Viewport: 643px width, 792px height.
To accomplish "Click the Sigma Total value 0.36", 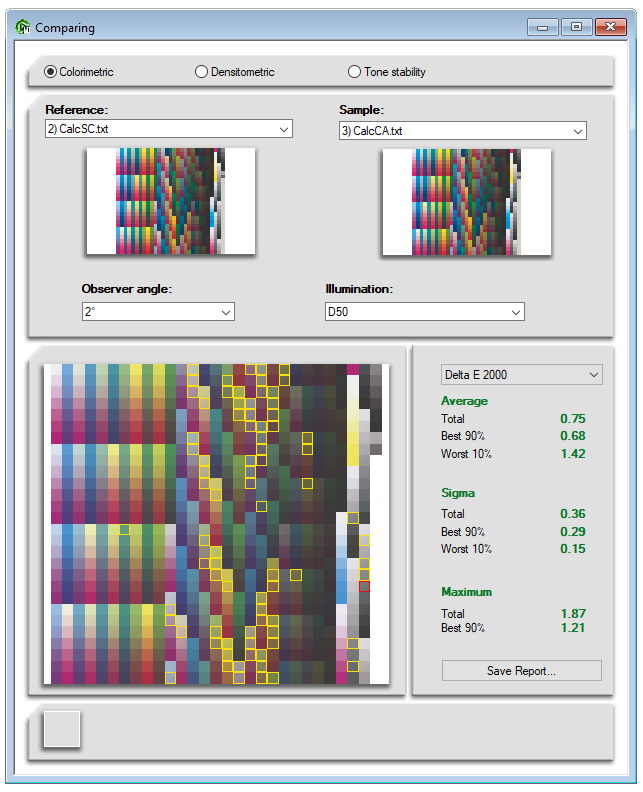I will click(x=573, y=514).
